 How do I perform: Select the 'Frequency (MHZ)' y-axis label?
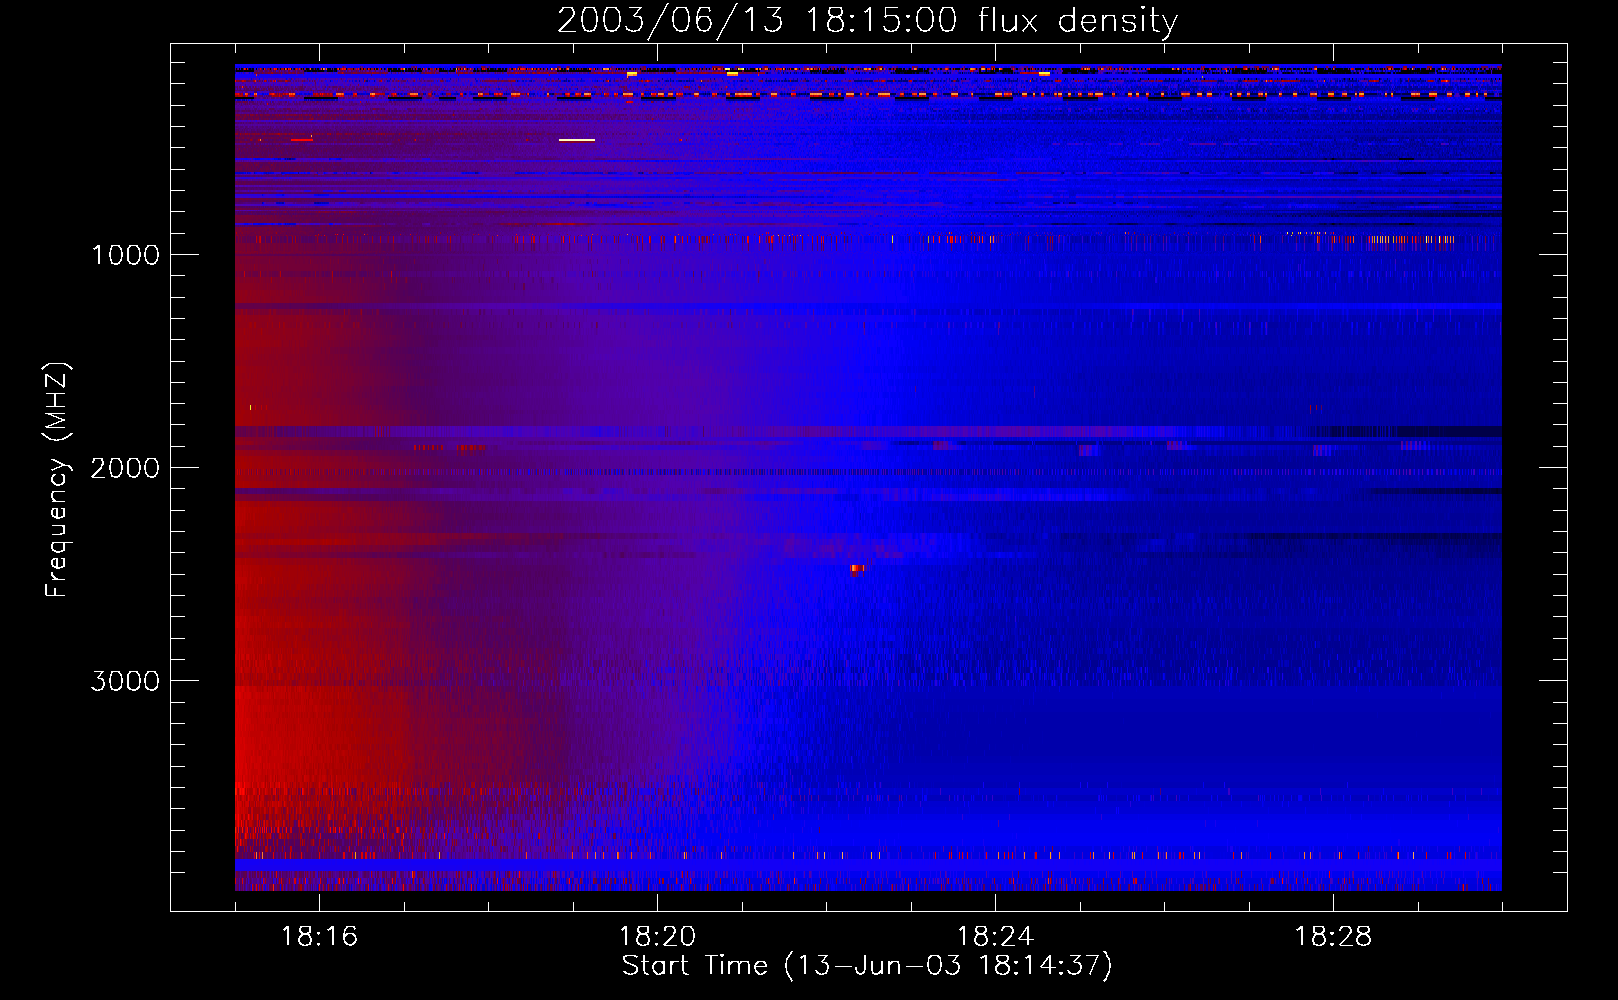coord(57,480)
